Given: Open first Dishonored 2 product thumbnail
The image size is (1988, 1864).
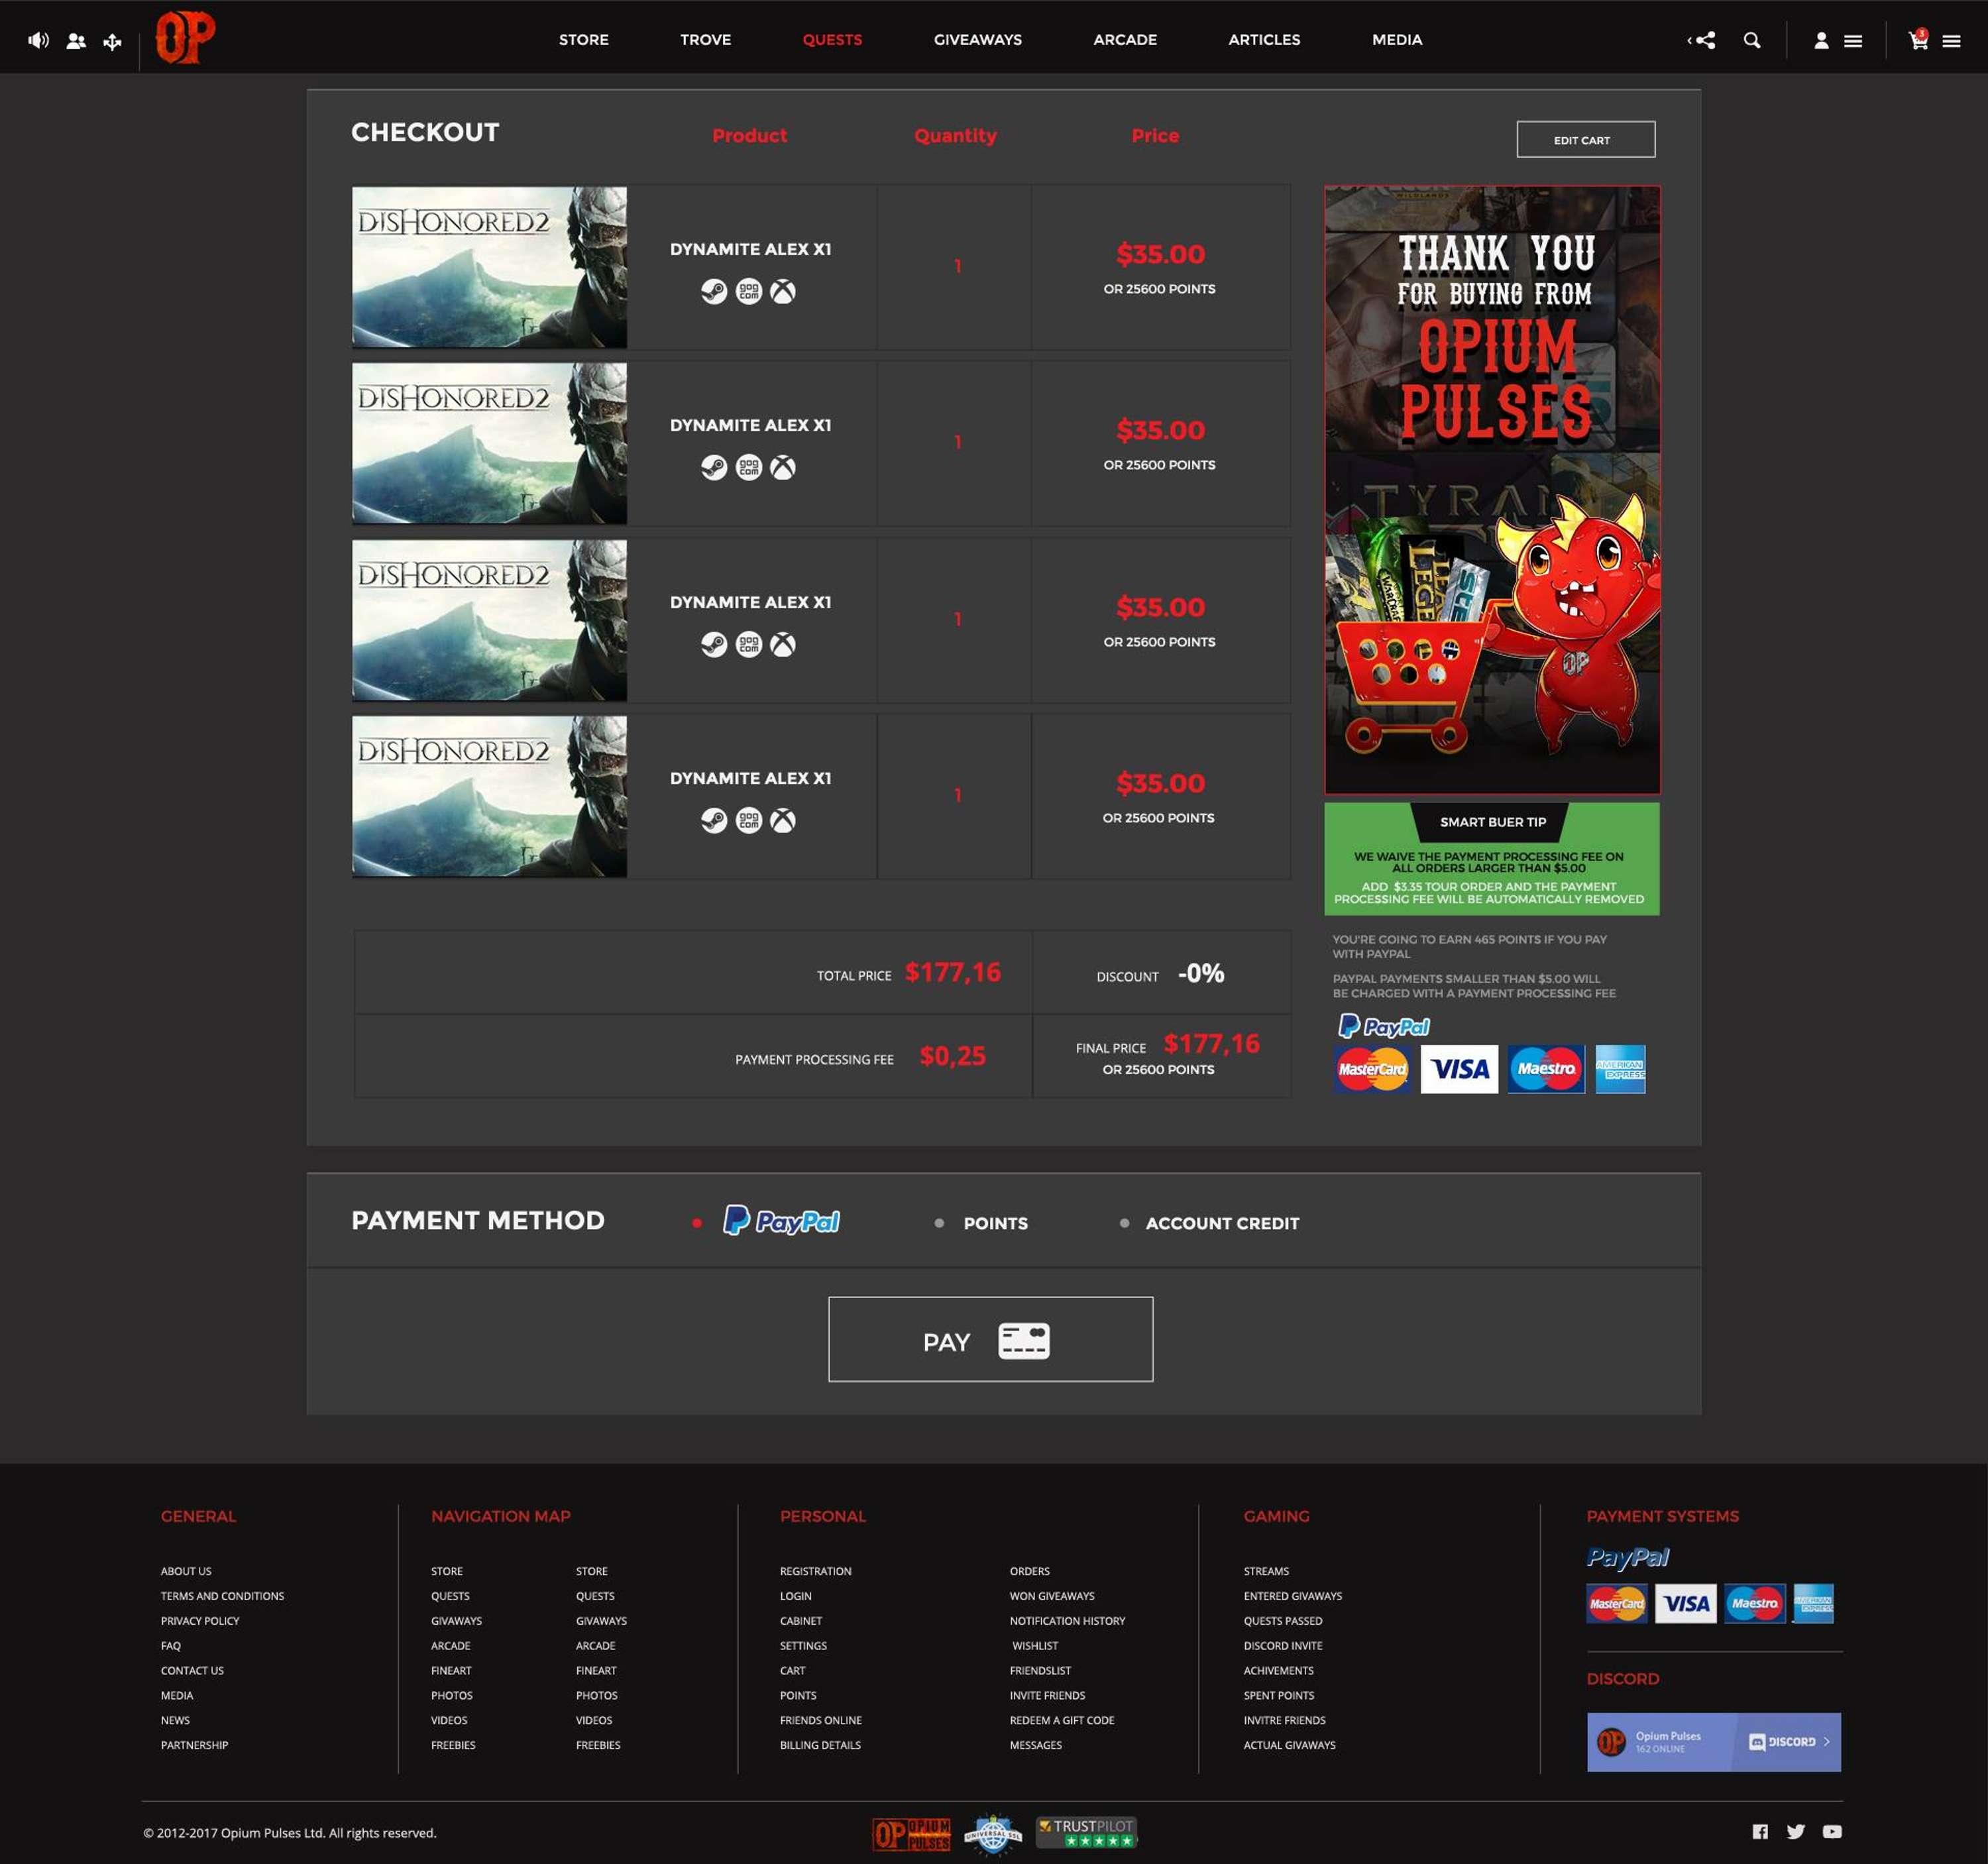Looking at the screenshot, I should [489, 267].
